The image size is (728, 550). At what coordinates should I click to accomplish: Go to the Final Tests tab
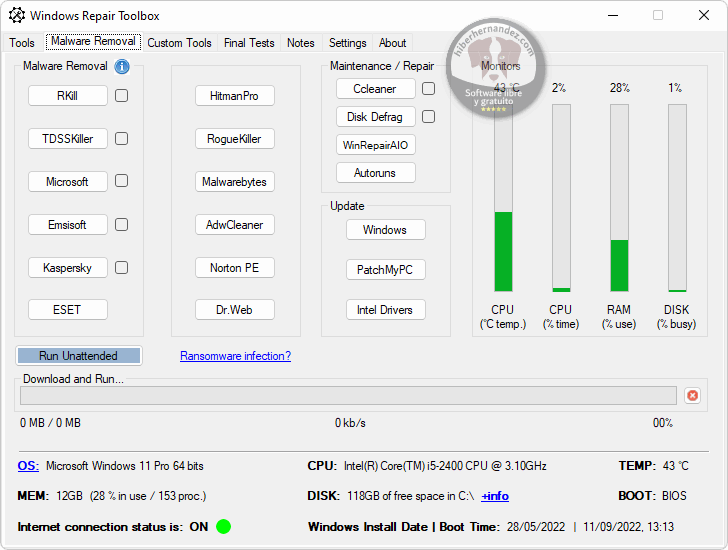249,43
